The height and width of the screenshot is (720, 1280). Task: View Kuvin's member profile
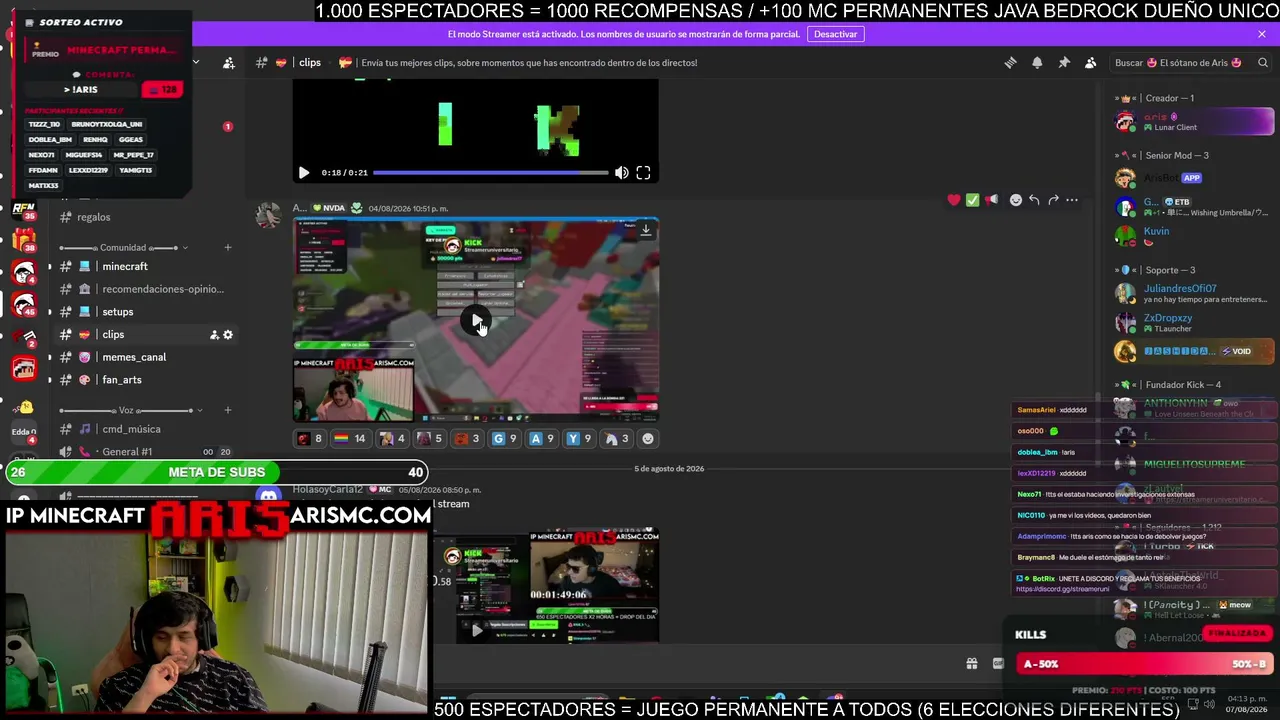[1194, 236]
